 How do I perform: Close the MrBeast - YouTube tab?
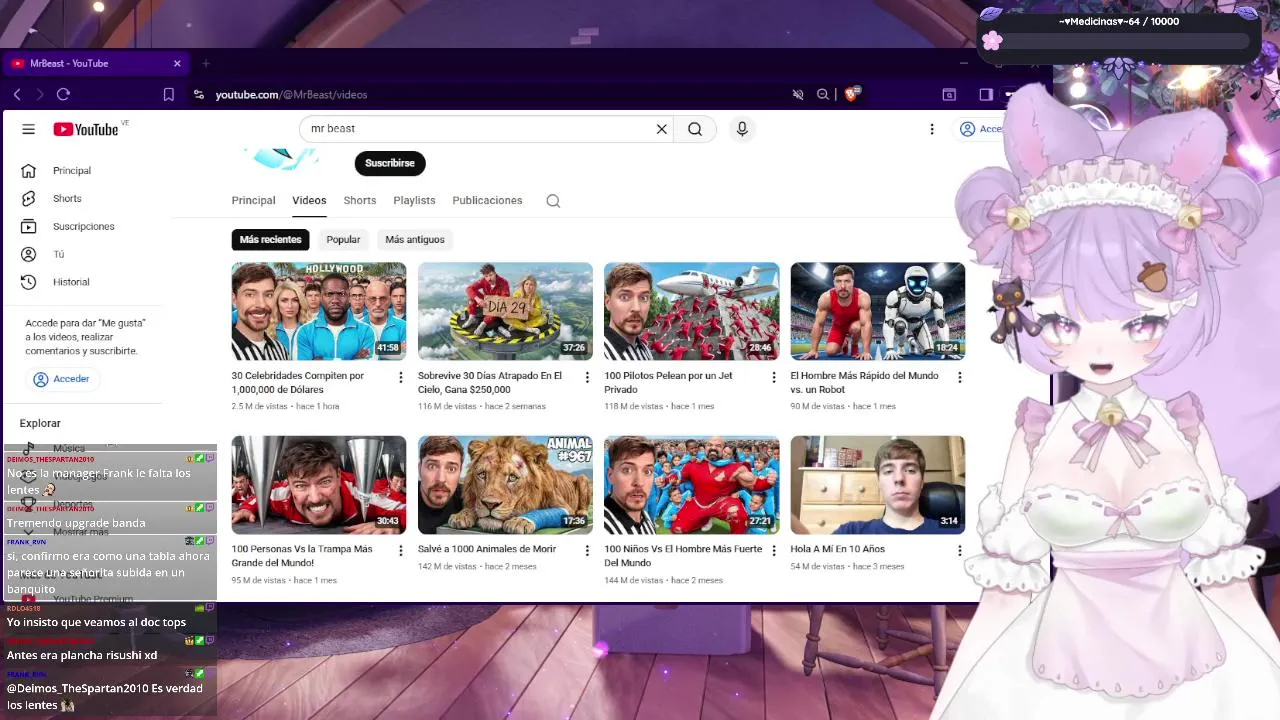pyautogui.click(x=177, y=63)
